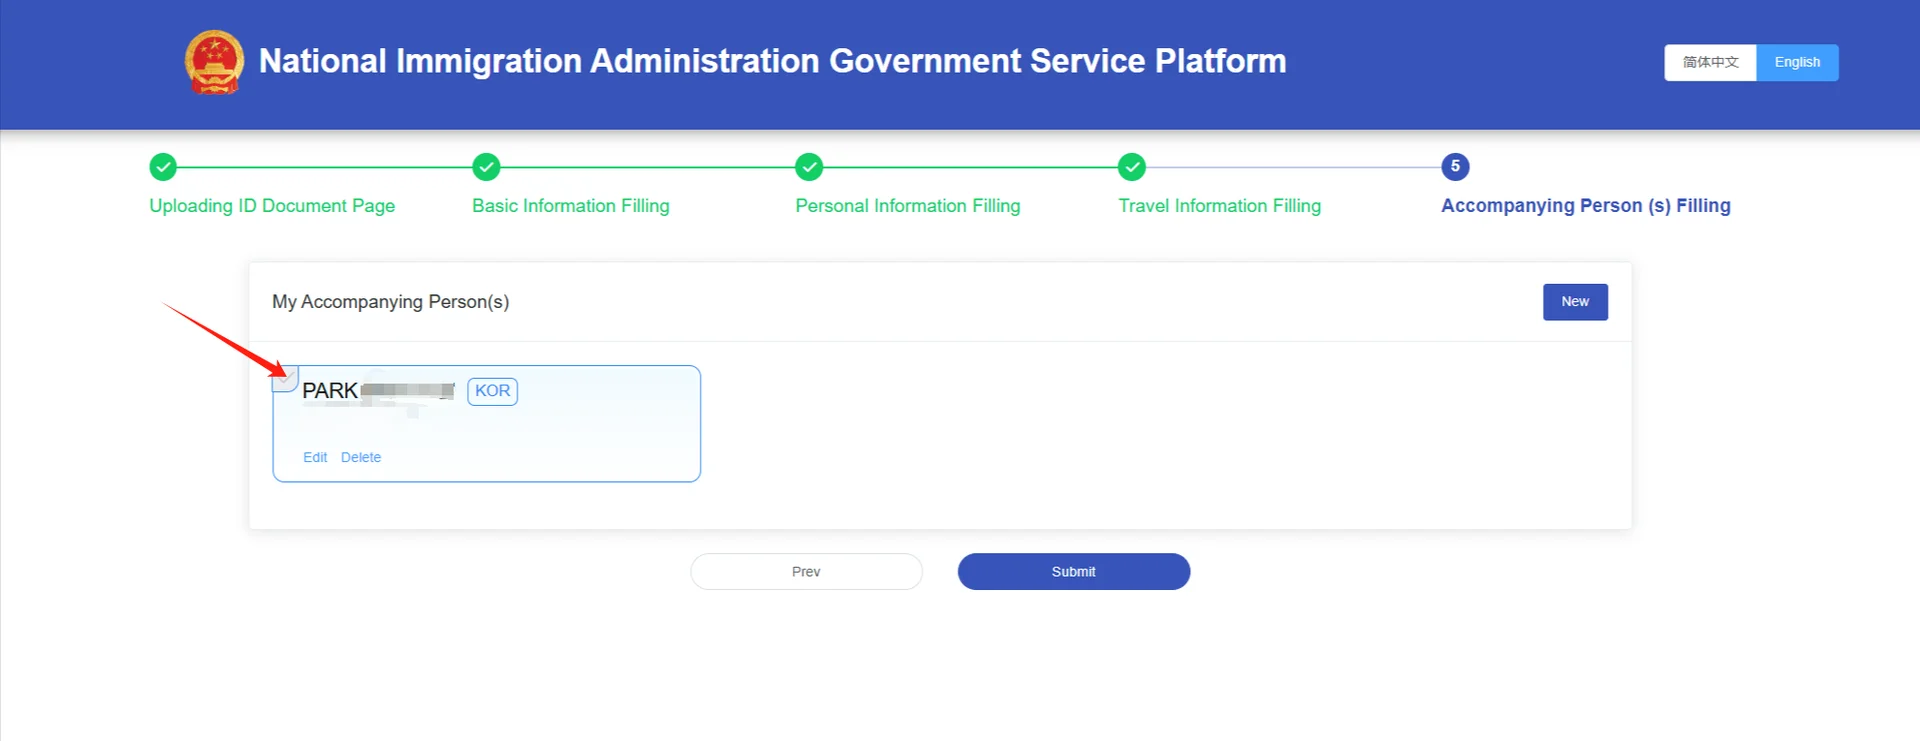Go to Personal Information Filling step label

[x=908, y=206]
